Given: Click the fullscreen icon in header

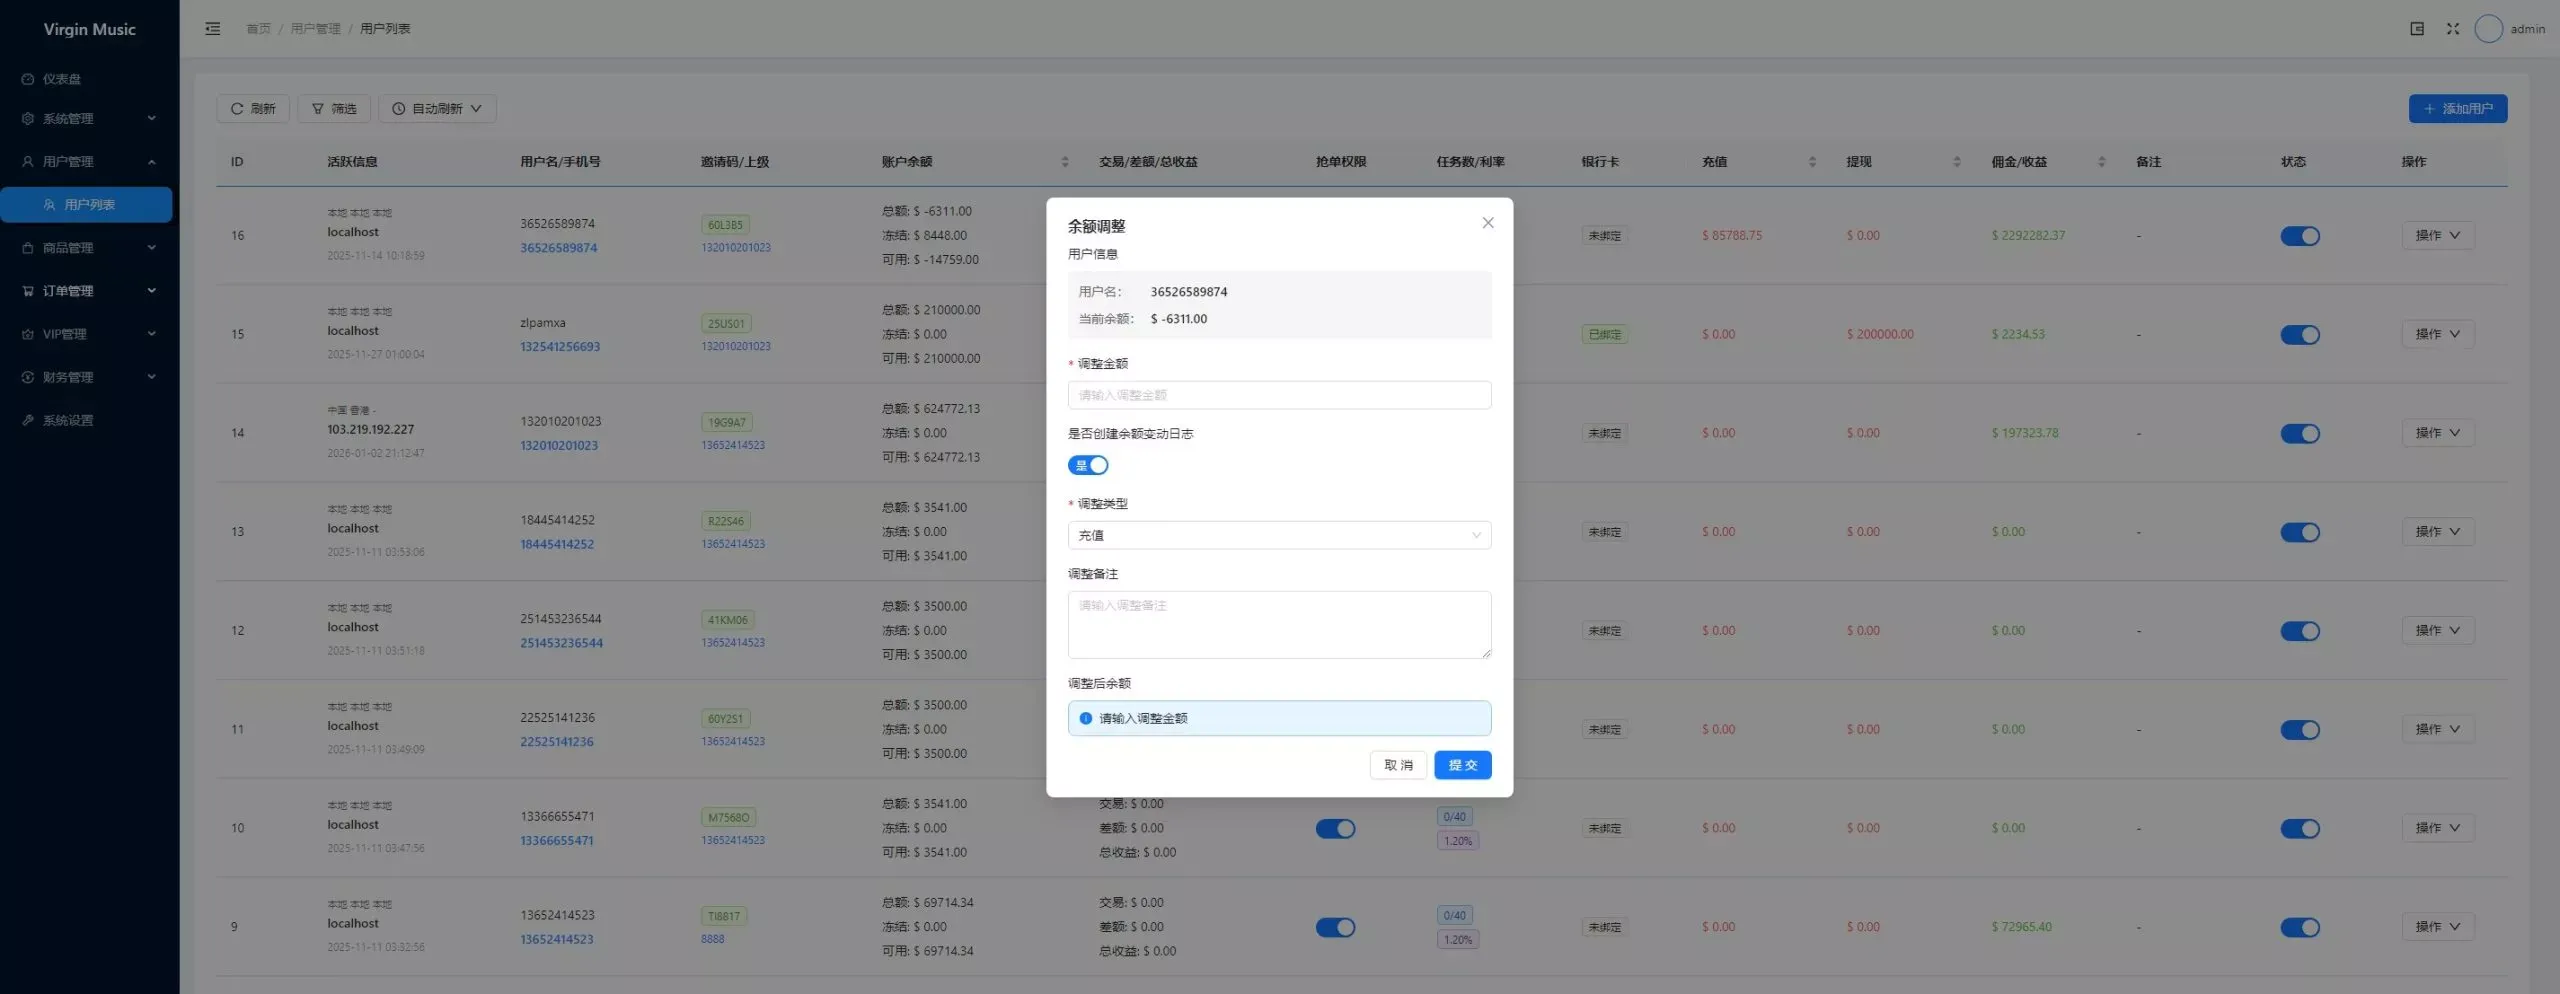Looking at the screenshot, I should 2452,29.
